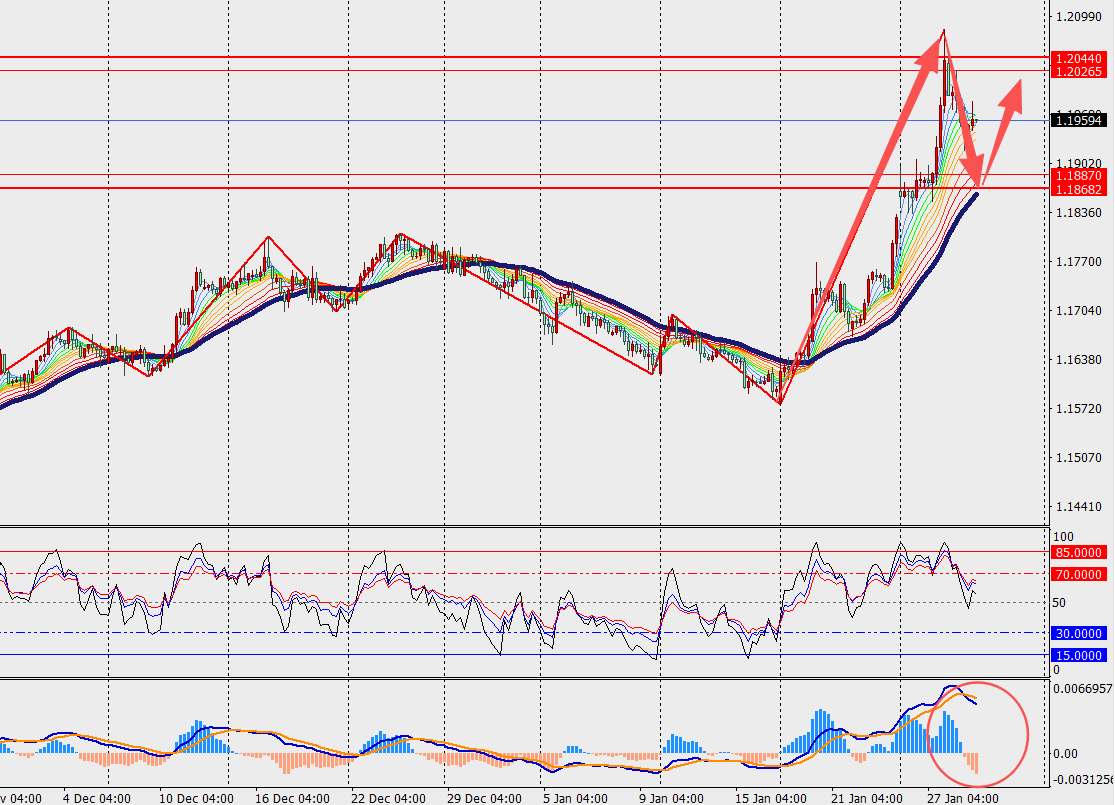Select the blue 15.0000 oversold level label
The image size is (1115, 805).
(1079, 656)
